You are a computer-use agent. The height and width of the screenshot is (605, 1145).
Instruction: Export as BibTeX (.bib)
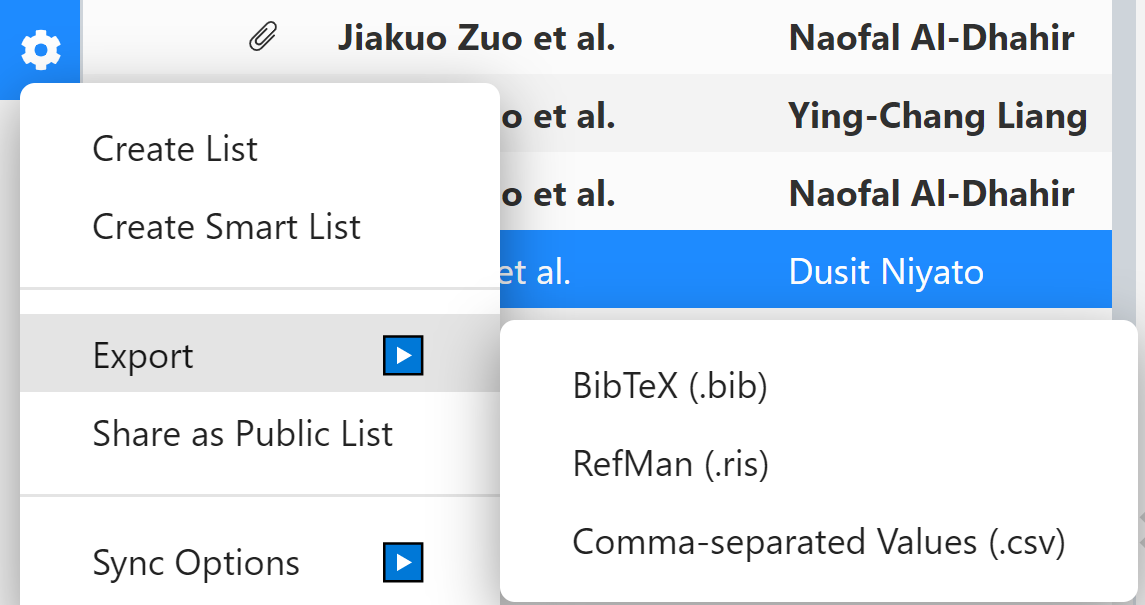coord(669,386)
